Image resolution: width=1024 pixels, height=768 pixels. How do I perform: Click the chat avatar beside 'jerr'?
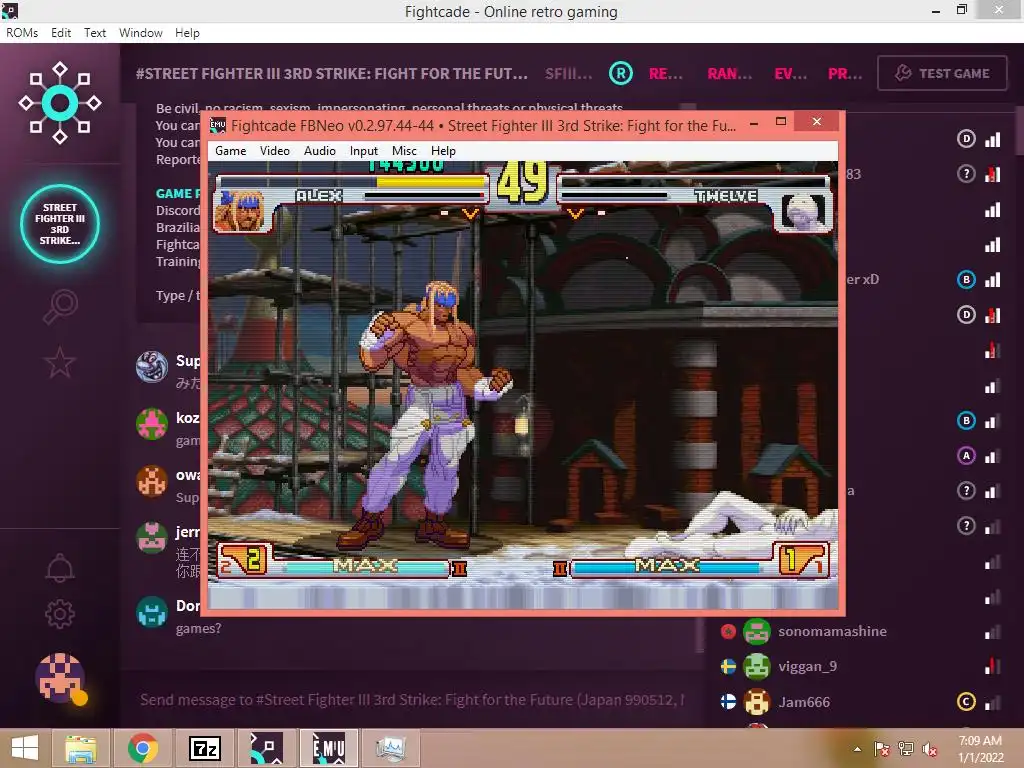pos(152,538)
